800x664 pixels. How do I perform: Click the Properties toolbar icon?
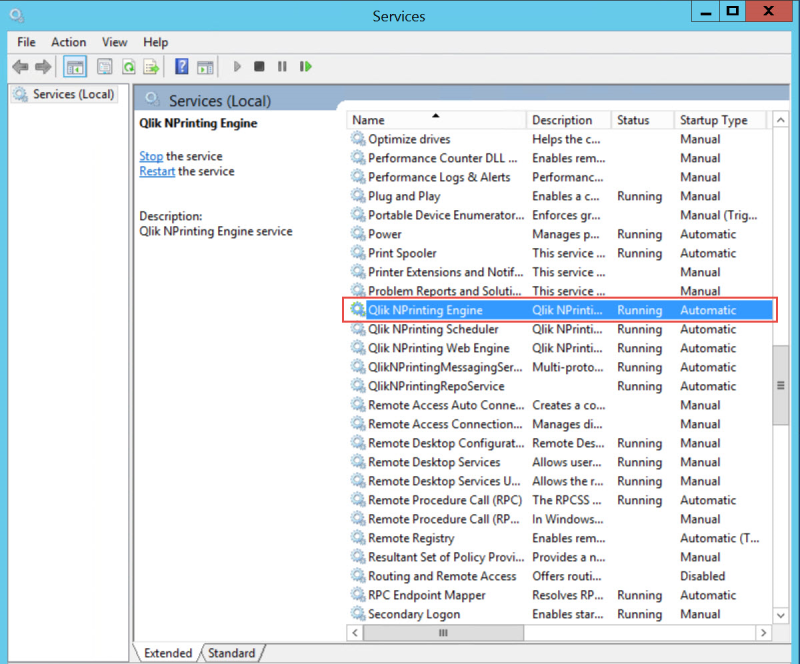coord(104,67)
